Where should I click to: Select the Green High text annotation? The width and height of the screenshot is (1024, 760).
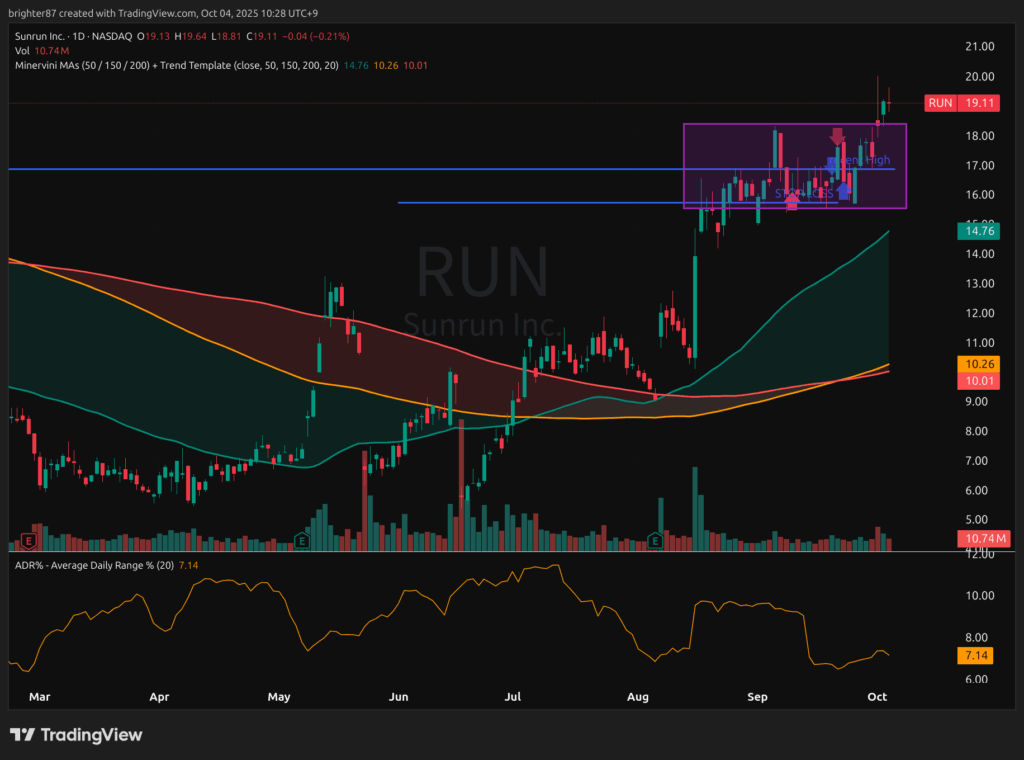(862, 160)
